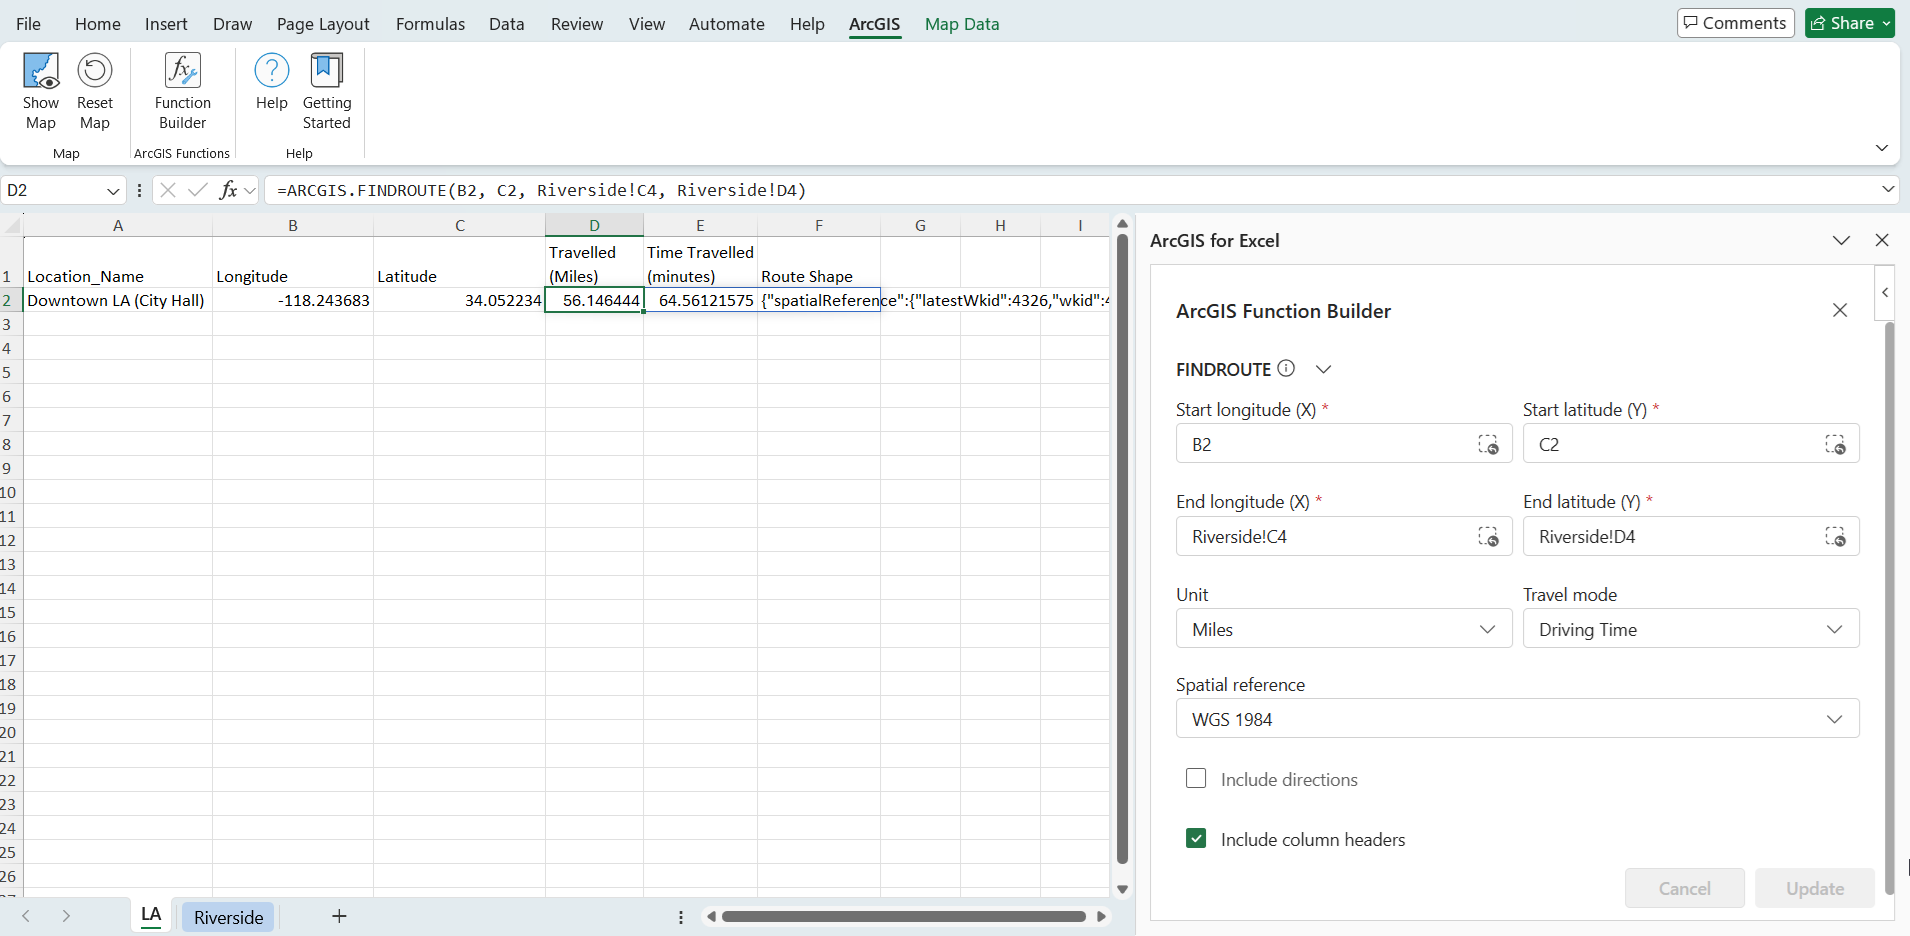Viewport: 1910px width, 936px height.
Task: Pick cell range for End latitude
Action: tap(1835, 537)
